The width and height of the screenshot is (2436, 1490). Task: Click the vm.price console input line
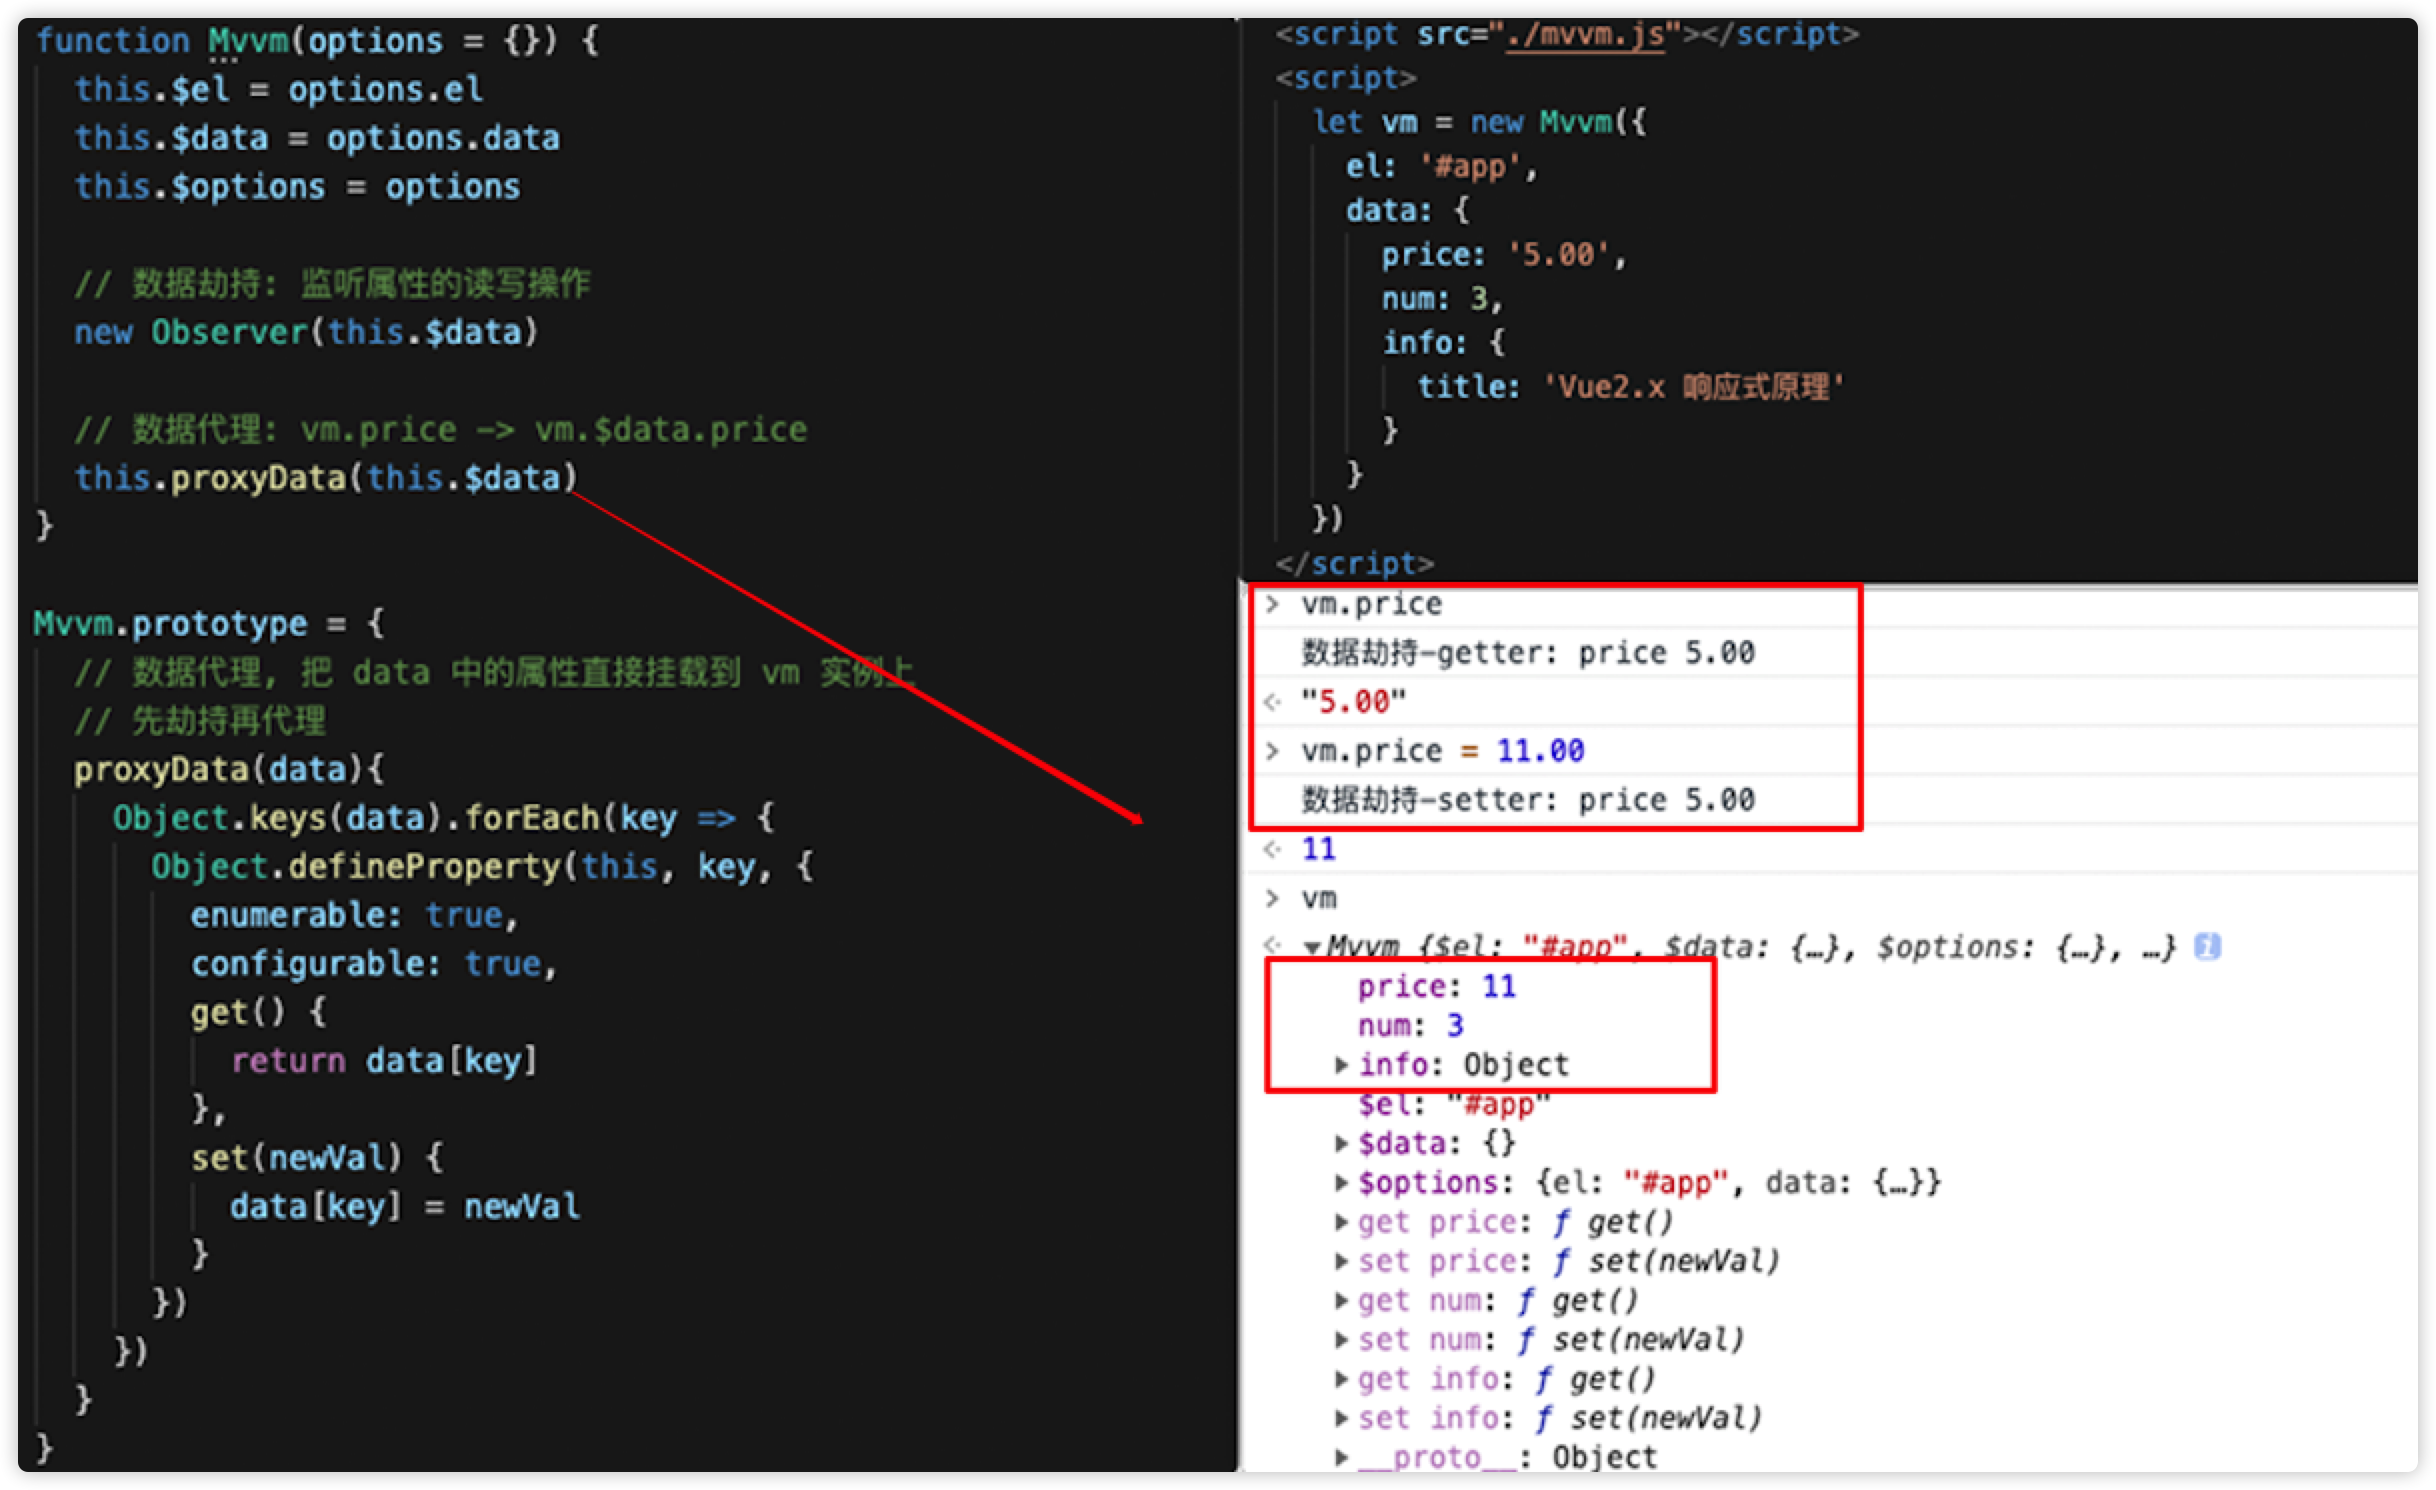(1371, 605)
